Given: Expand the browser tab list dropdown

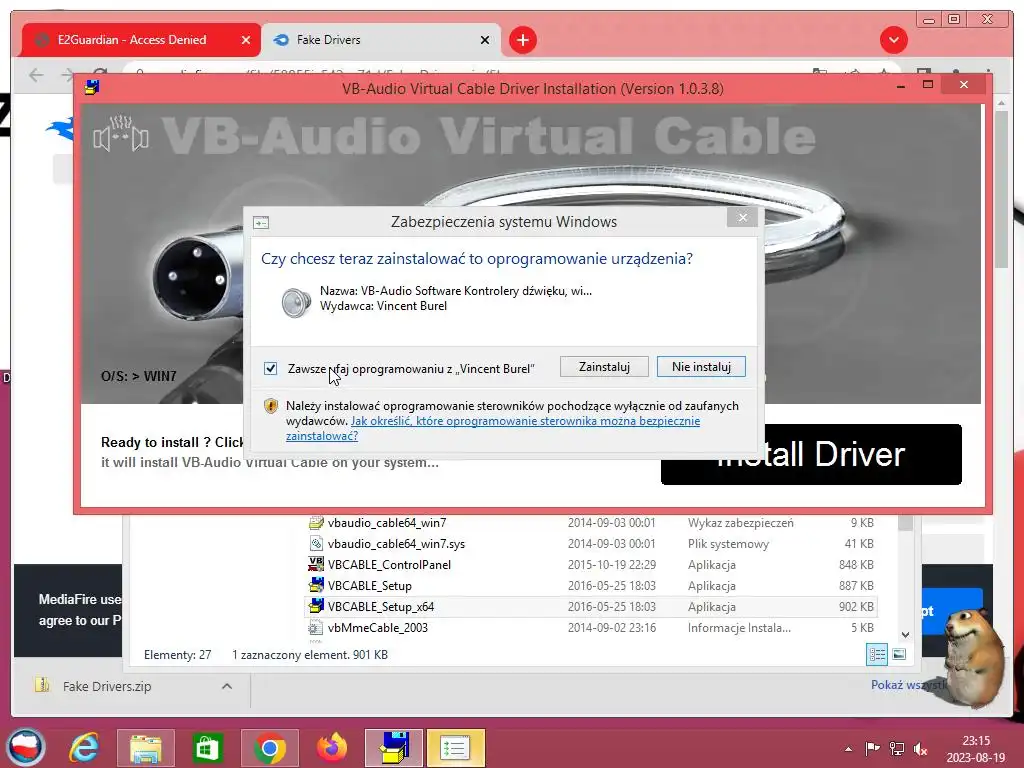Looking at the screenshot, I should [893, 40].
